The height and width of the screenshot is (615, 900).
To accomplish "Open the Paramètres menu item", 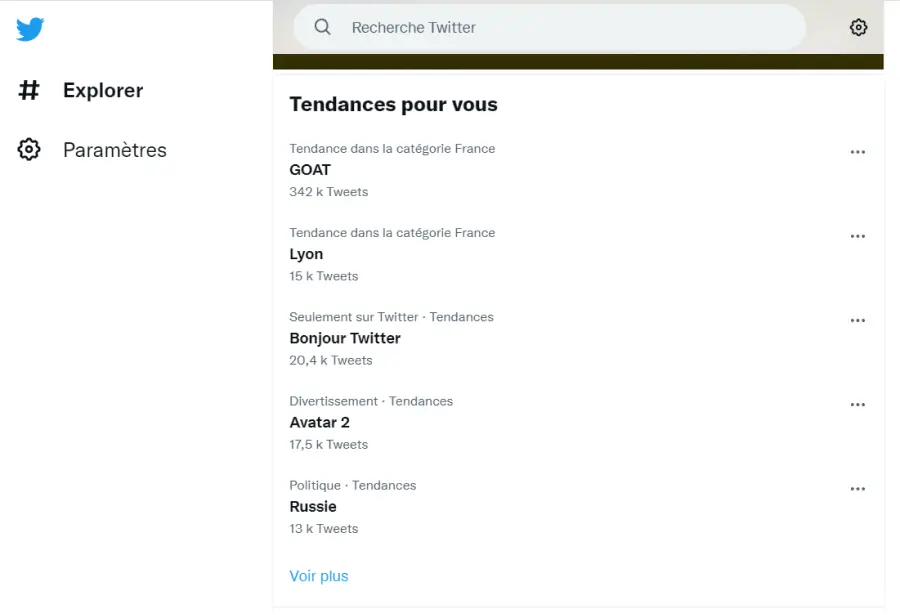I will click(x=115, y=150).
